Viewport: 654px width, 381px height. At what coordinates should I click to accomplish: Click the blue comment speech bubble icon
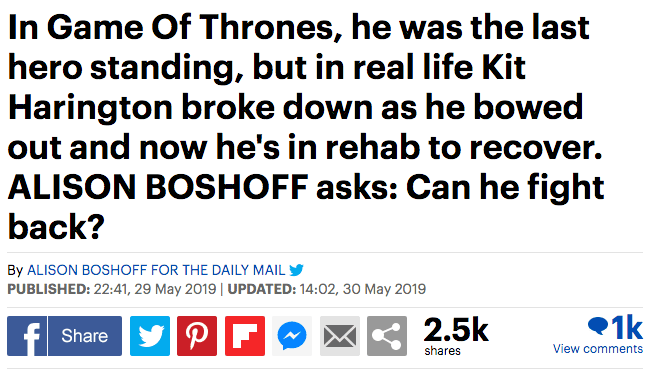[598, 326]
